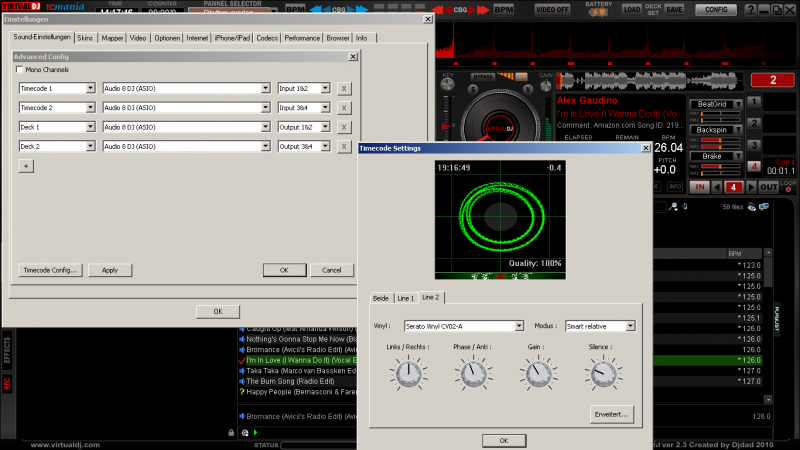Switch to the Mapper tab

coord(112,38)
